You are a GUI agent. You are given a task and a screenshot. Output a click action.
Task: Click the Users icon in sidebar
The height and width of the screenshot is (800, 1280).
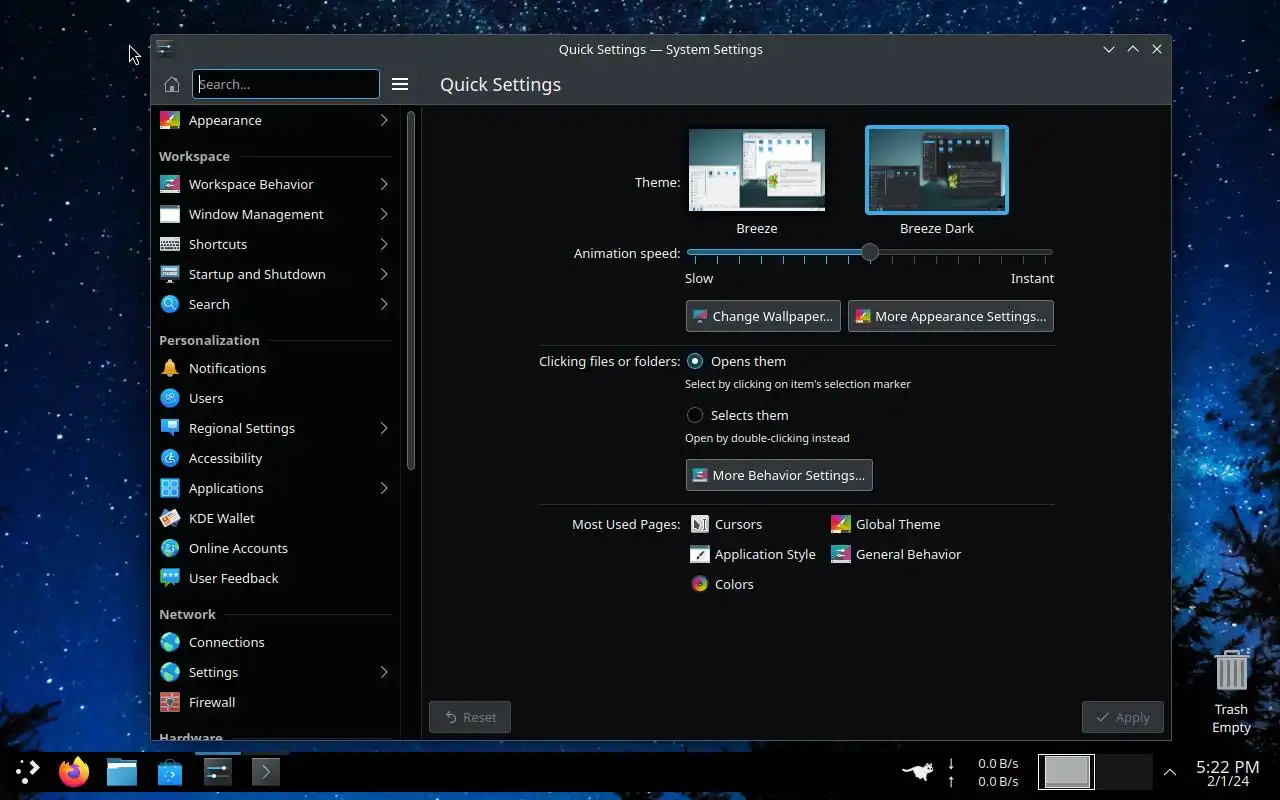(x=170, y=398)
